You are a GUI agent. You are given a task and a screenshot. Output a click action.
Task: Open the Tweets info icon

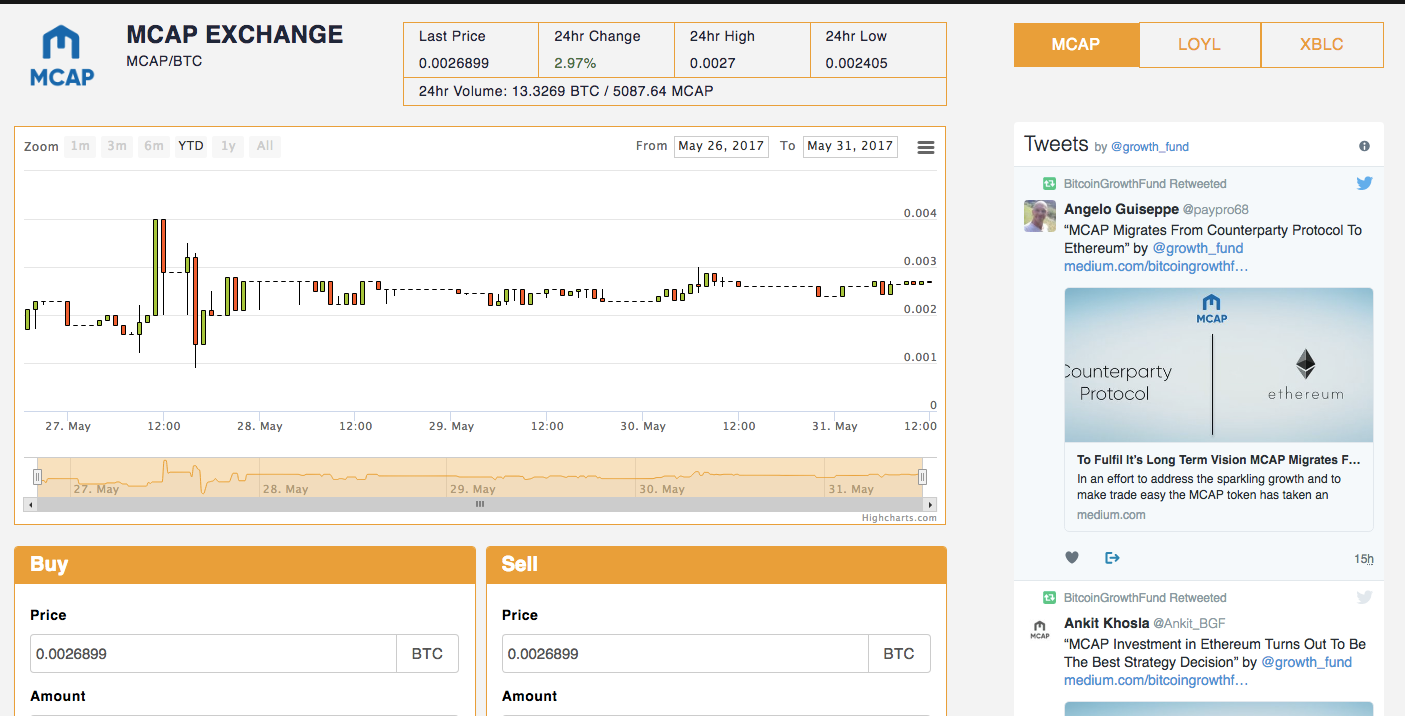pos(1364,146)
